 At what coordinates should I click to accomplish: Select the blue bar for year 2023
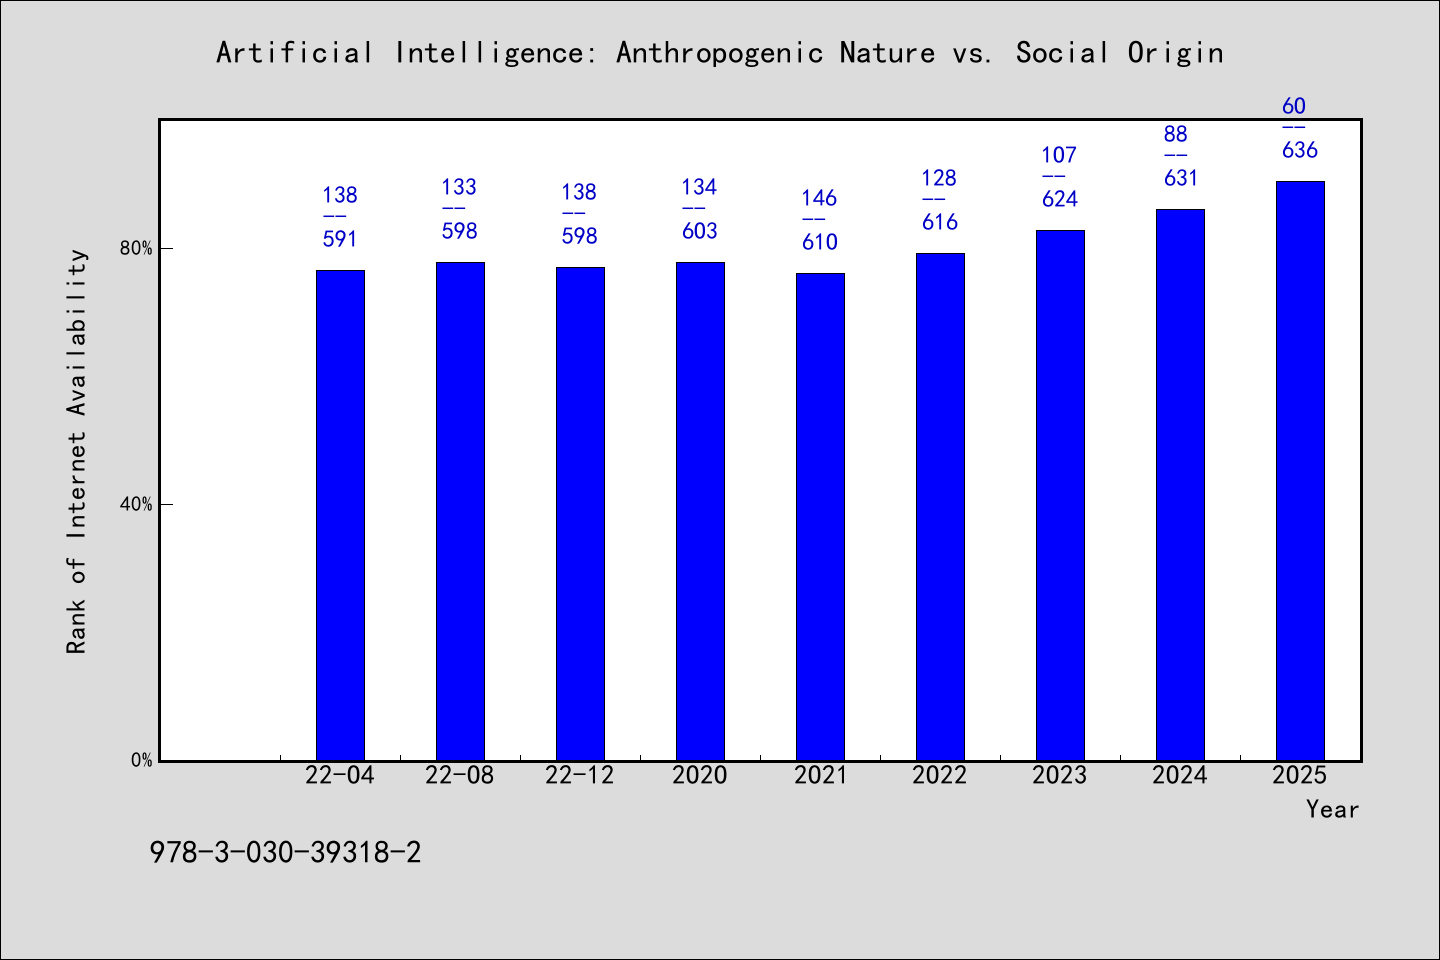pyautogui.click(x=1060, y=495)
